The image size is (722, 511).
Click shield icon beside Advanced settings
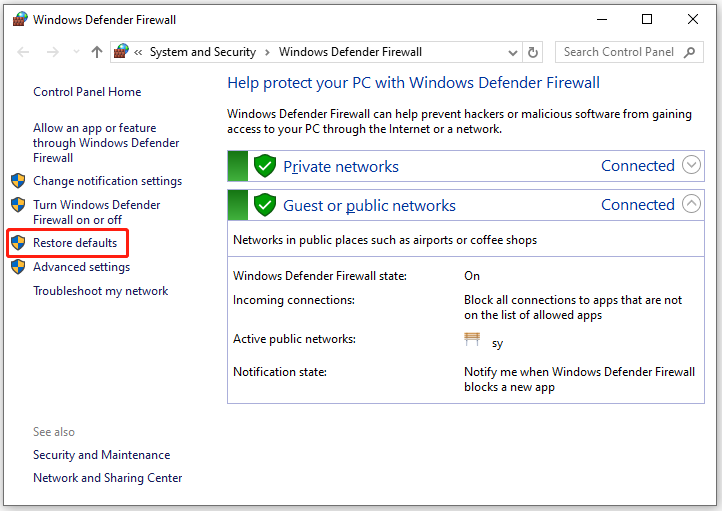pyautogui.click(x=18, y=267)
